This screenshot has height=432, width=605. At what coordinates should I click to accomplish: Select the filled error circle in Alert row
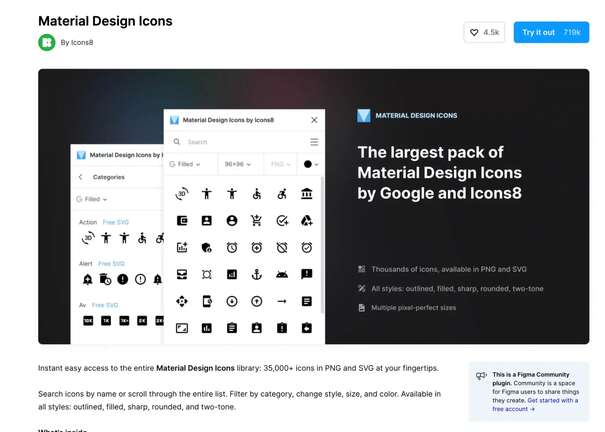click(123, 279)
